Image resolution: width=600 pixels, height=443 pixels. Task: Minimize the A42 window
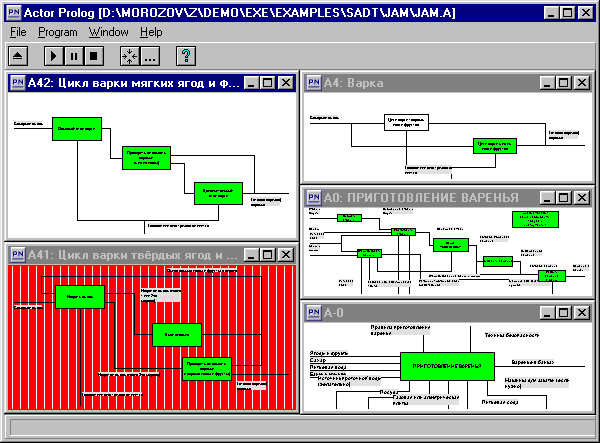click(x=251, y=83)
